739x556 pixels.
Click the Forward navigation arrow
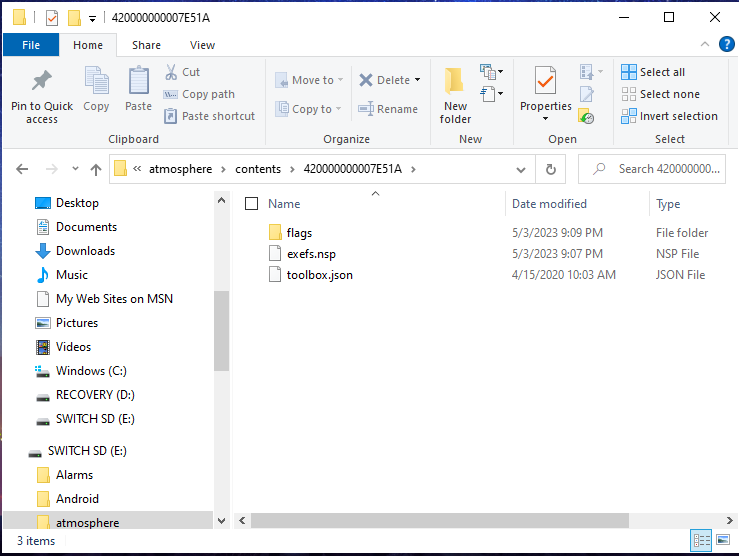tap(51, 169)
